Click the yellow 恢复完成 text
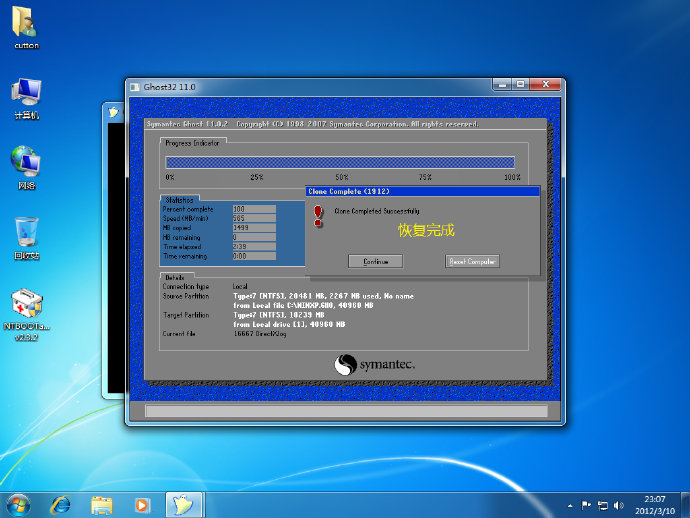 (x=426, y=230)
